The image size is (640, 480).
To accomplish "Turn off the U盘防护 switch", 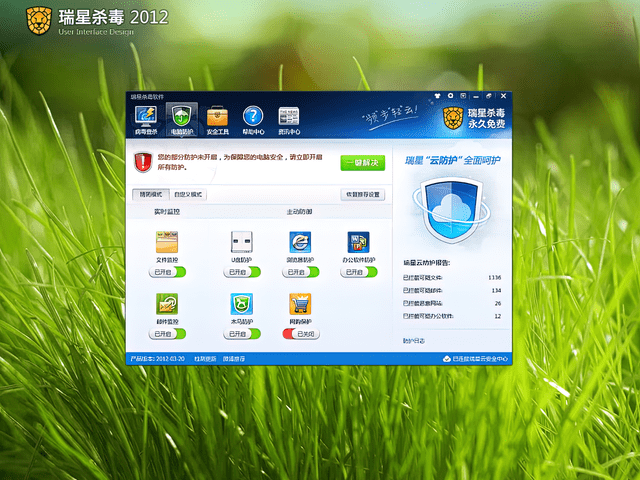I will pos(242,272).
